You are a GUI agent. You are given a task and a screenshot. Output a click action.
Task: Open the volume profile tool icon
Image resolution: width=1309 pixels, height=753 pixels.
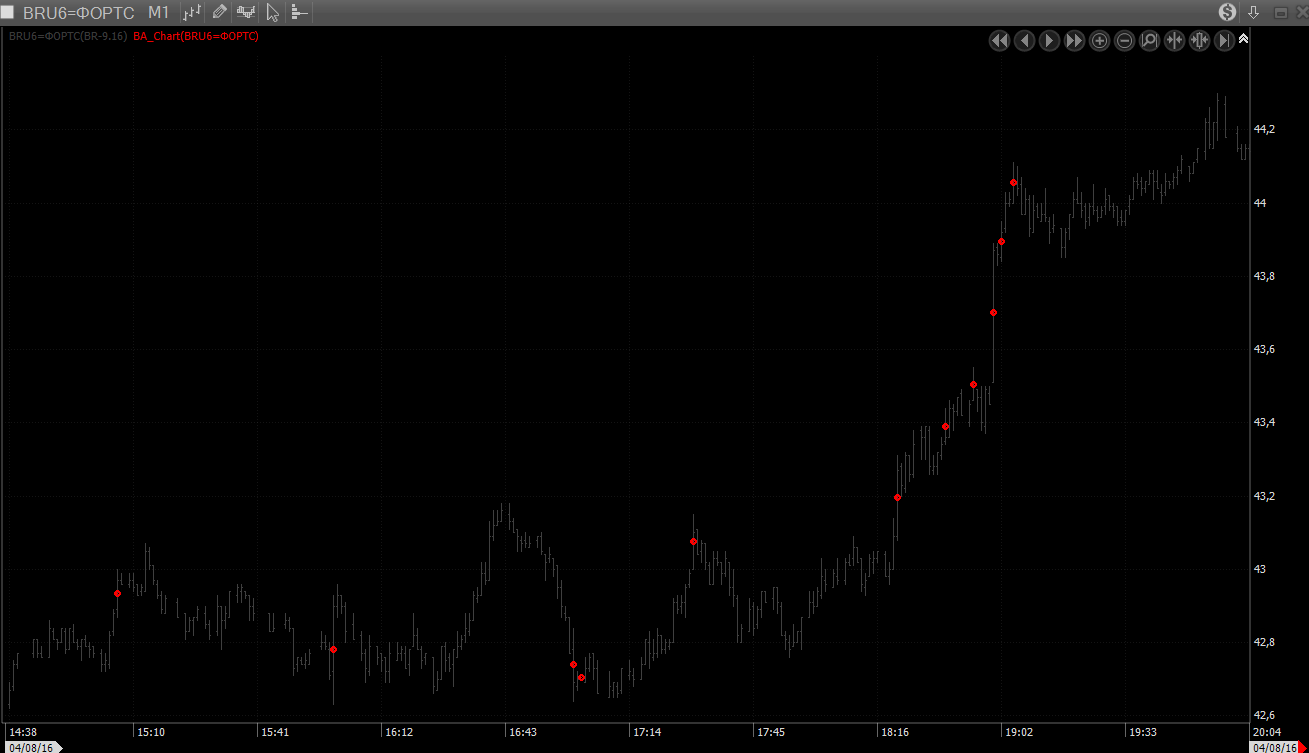click(299, 12)
